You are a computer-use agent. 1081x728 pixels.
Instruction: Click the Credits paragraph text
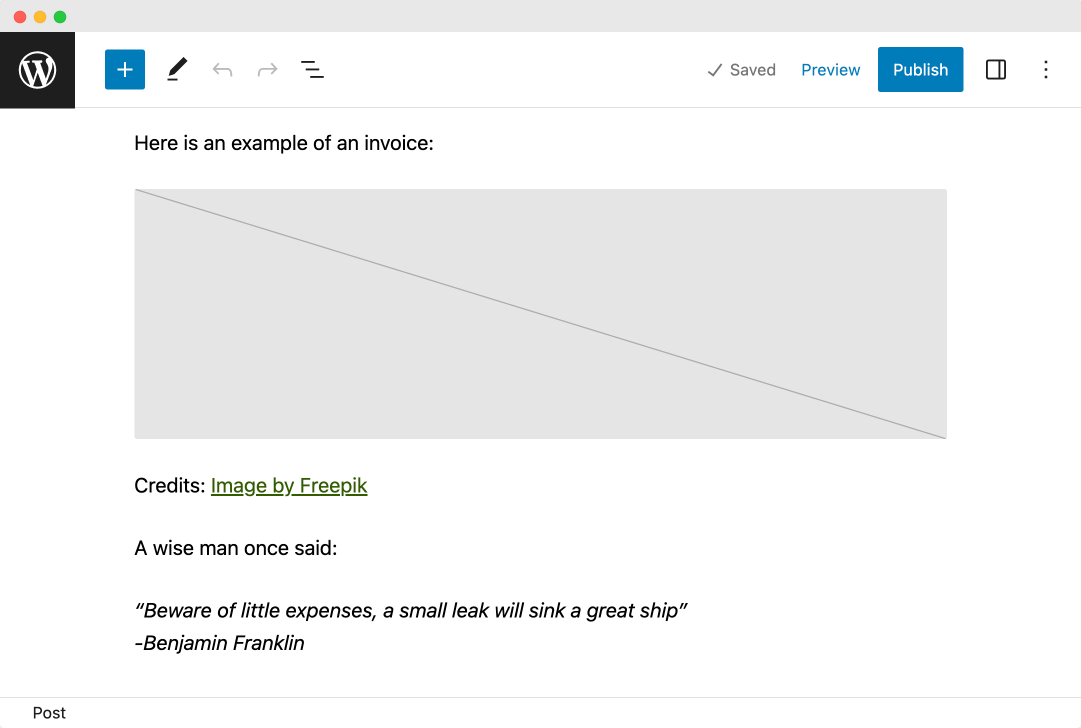(251, 485)
